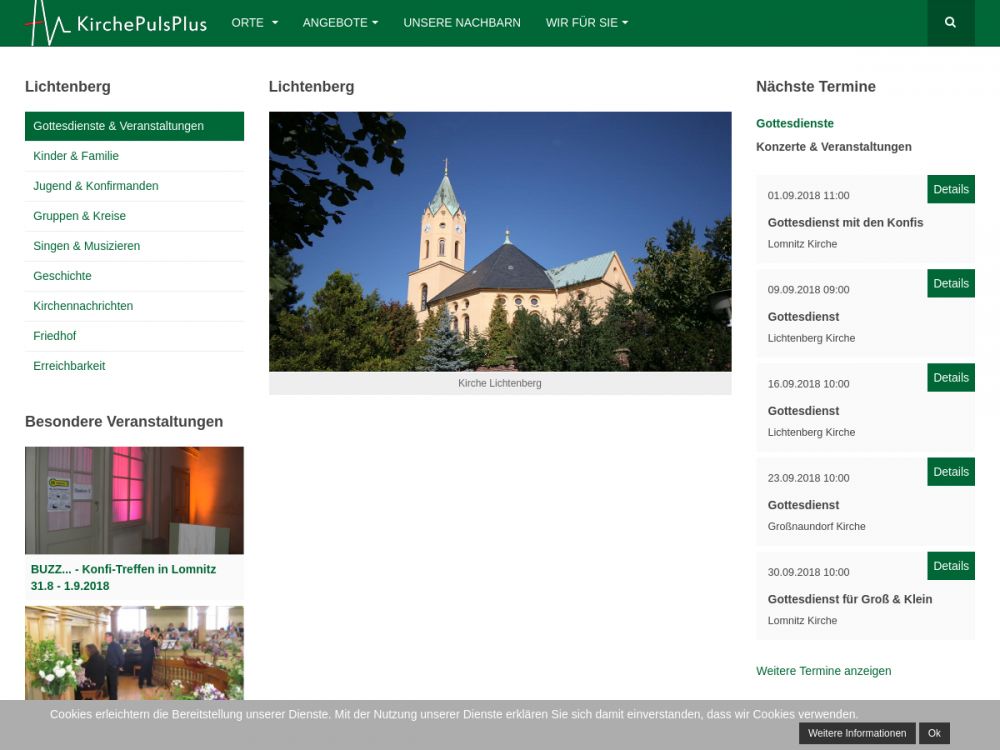This screenshot has width=1000, height=750.
Task: Accept cookies with the Ok button
Action: (934, 733)
